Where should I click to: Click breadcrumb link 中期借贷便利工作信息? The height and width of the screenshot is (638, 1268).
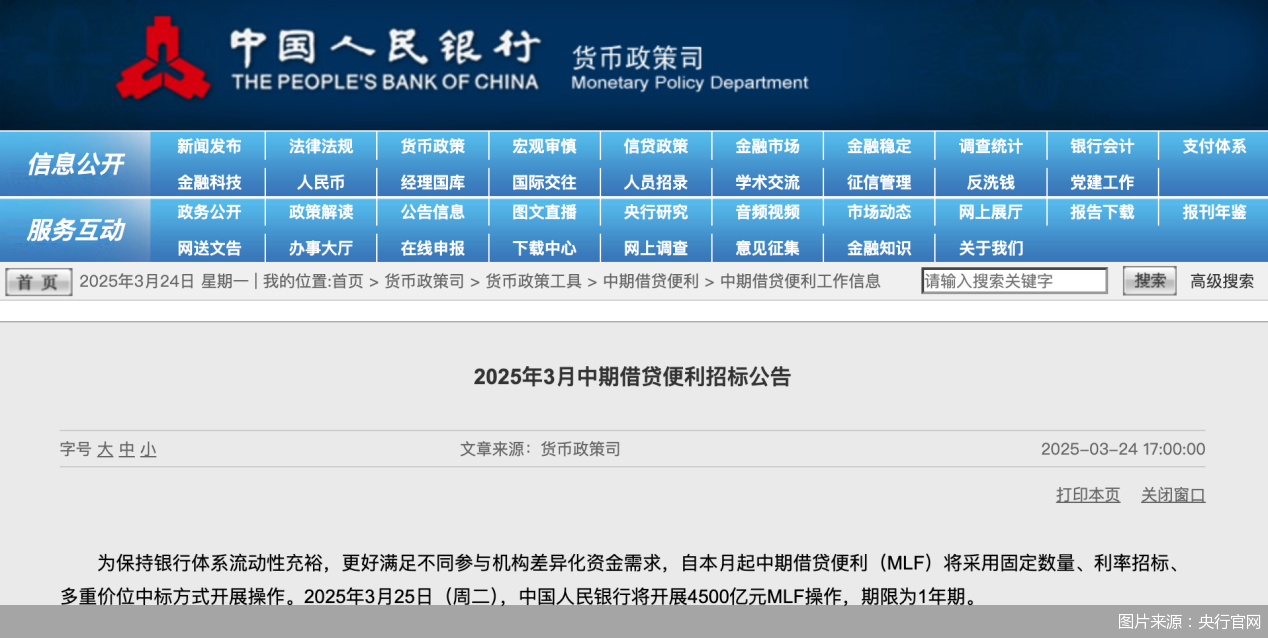point(800,282)
